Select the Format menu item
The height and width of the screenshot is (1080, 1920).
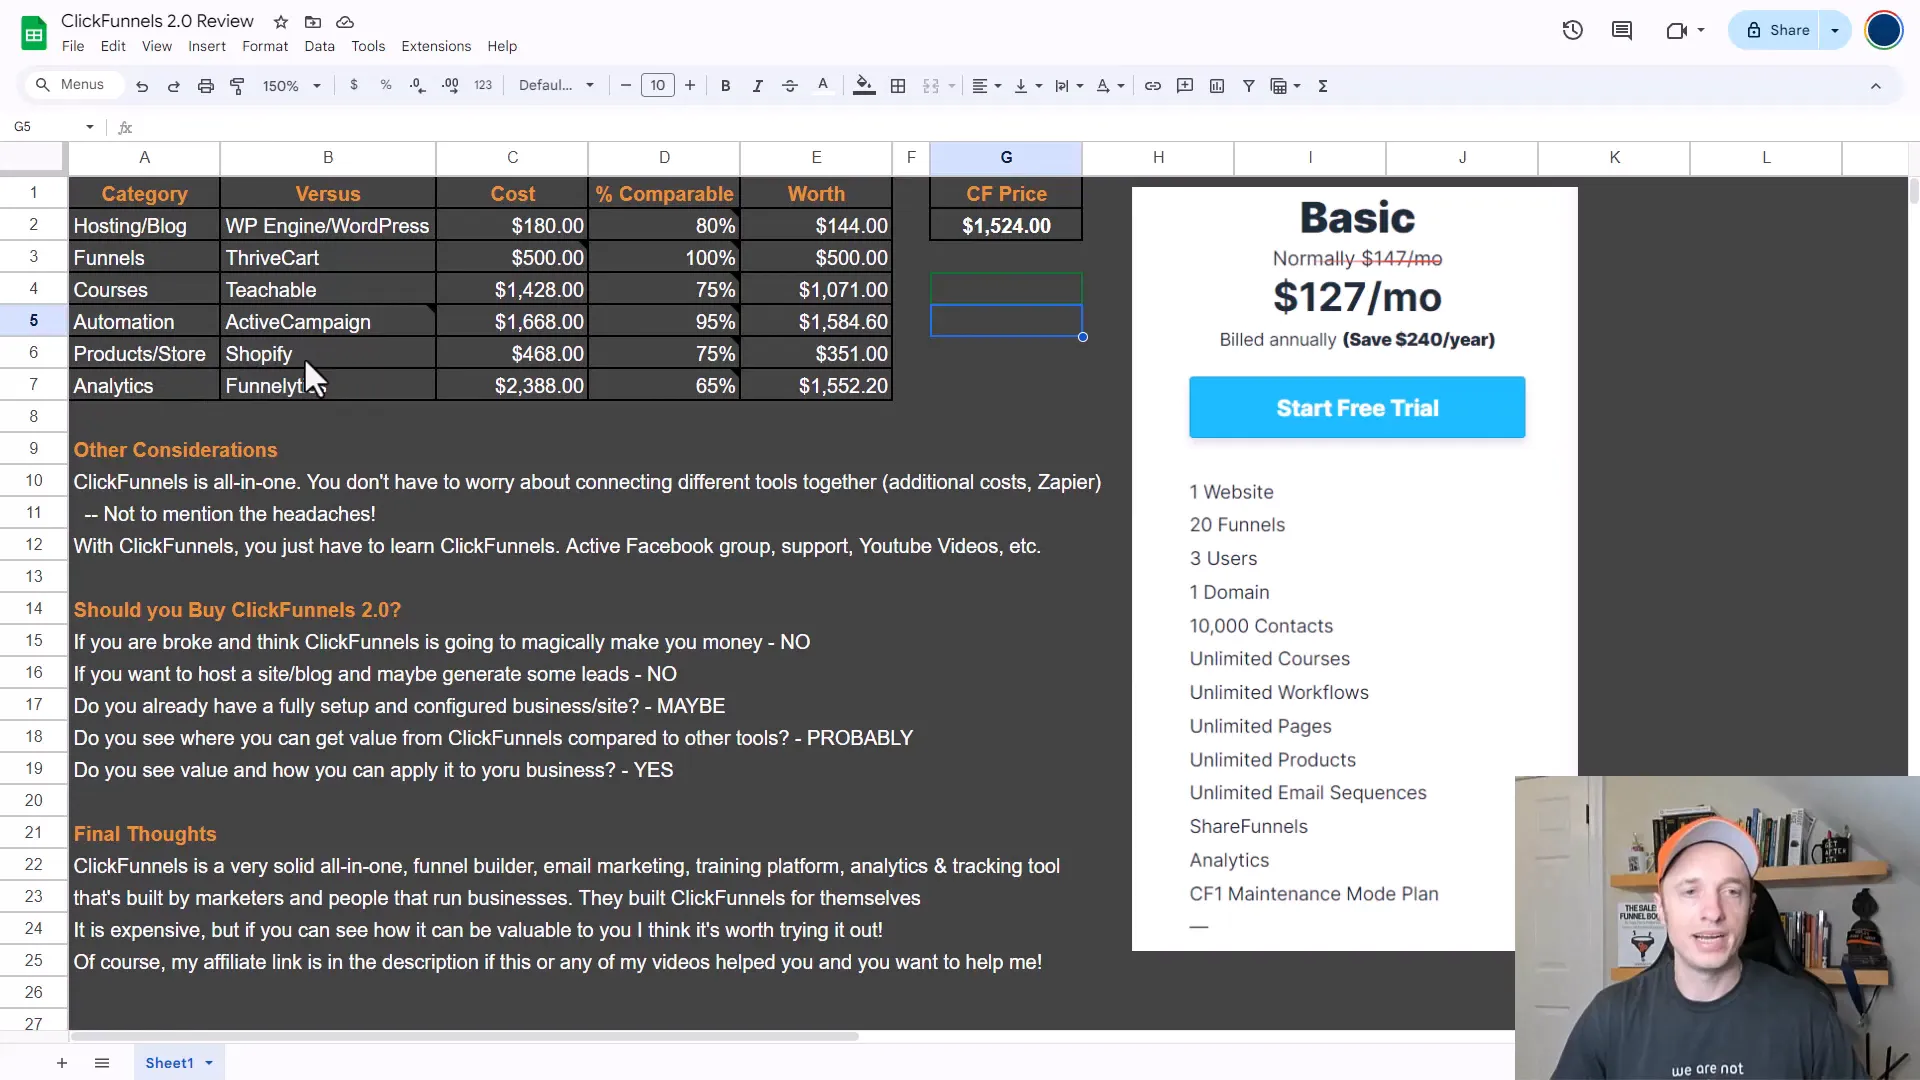(x=265, y=45)
